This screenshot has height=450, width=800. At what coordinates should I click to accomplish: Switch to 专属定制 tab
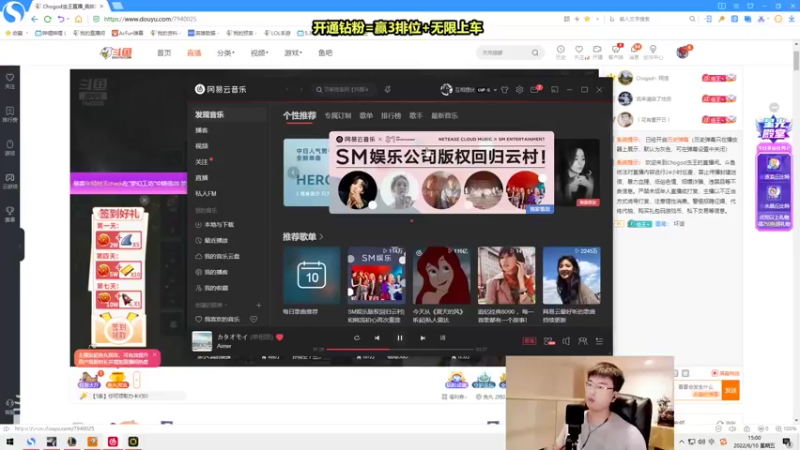[338, 116]
